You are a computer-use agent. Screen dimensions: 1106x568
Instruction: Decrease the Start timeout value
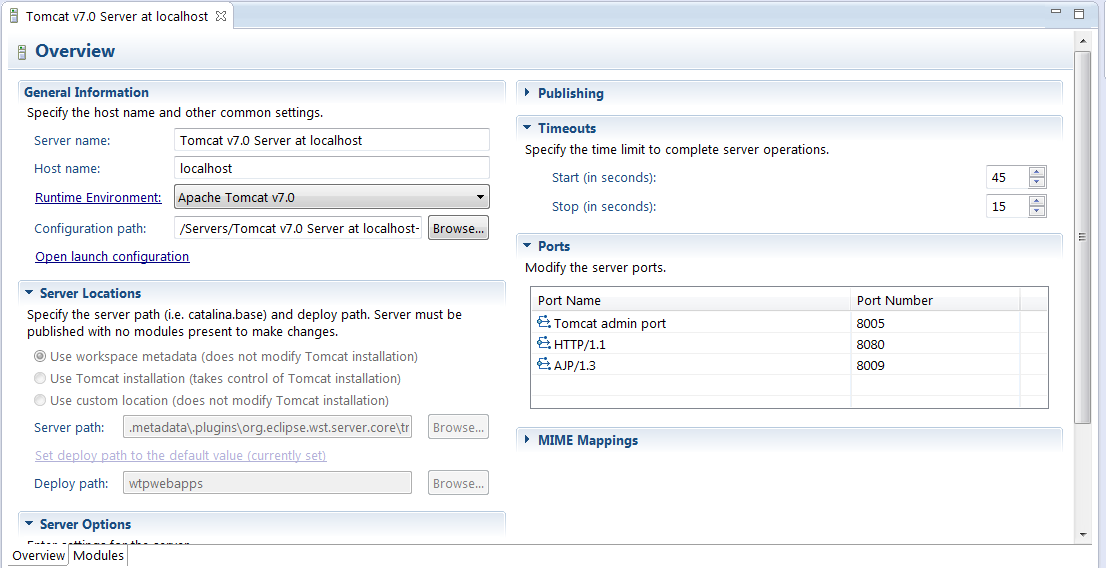[x=1037, y=182]
